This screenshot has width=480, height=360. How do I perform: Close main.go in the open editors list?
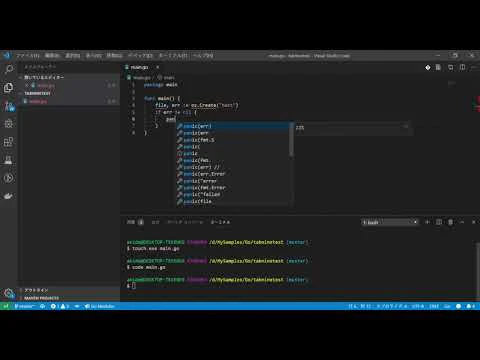pyautogui.click(x=27, y=85)
